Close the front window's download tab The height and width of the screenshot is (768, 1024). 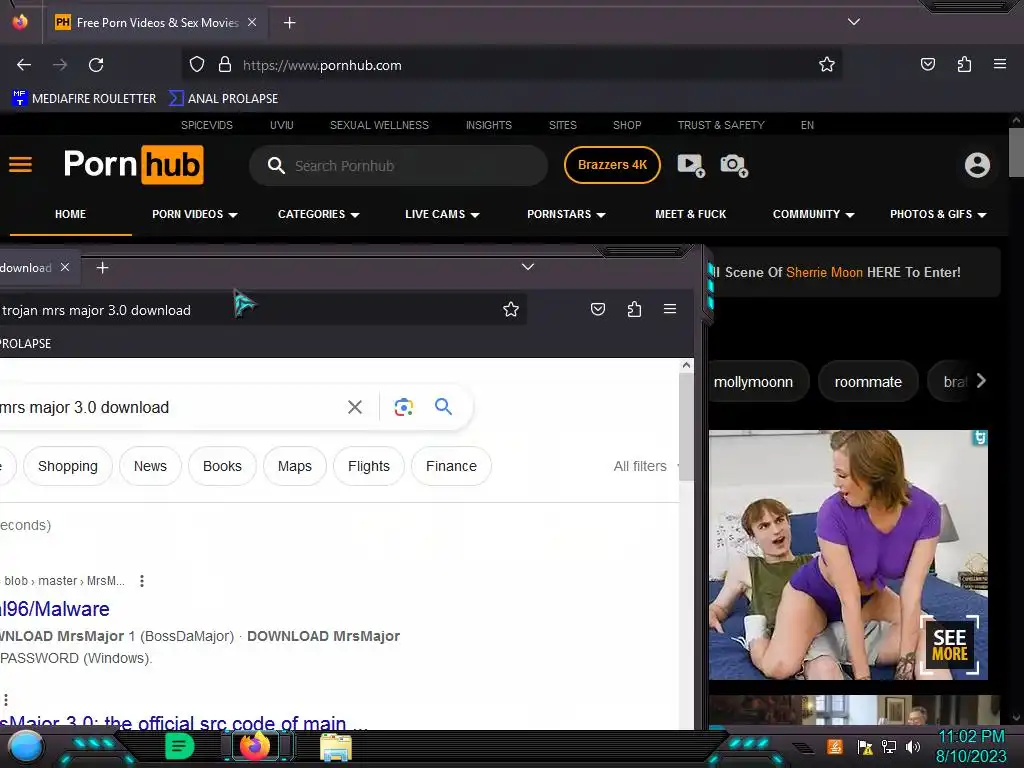click(65, 267)
